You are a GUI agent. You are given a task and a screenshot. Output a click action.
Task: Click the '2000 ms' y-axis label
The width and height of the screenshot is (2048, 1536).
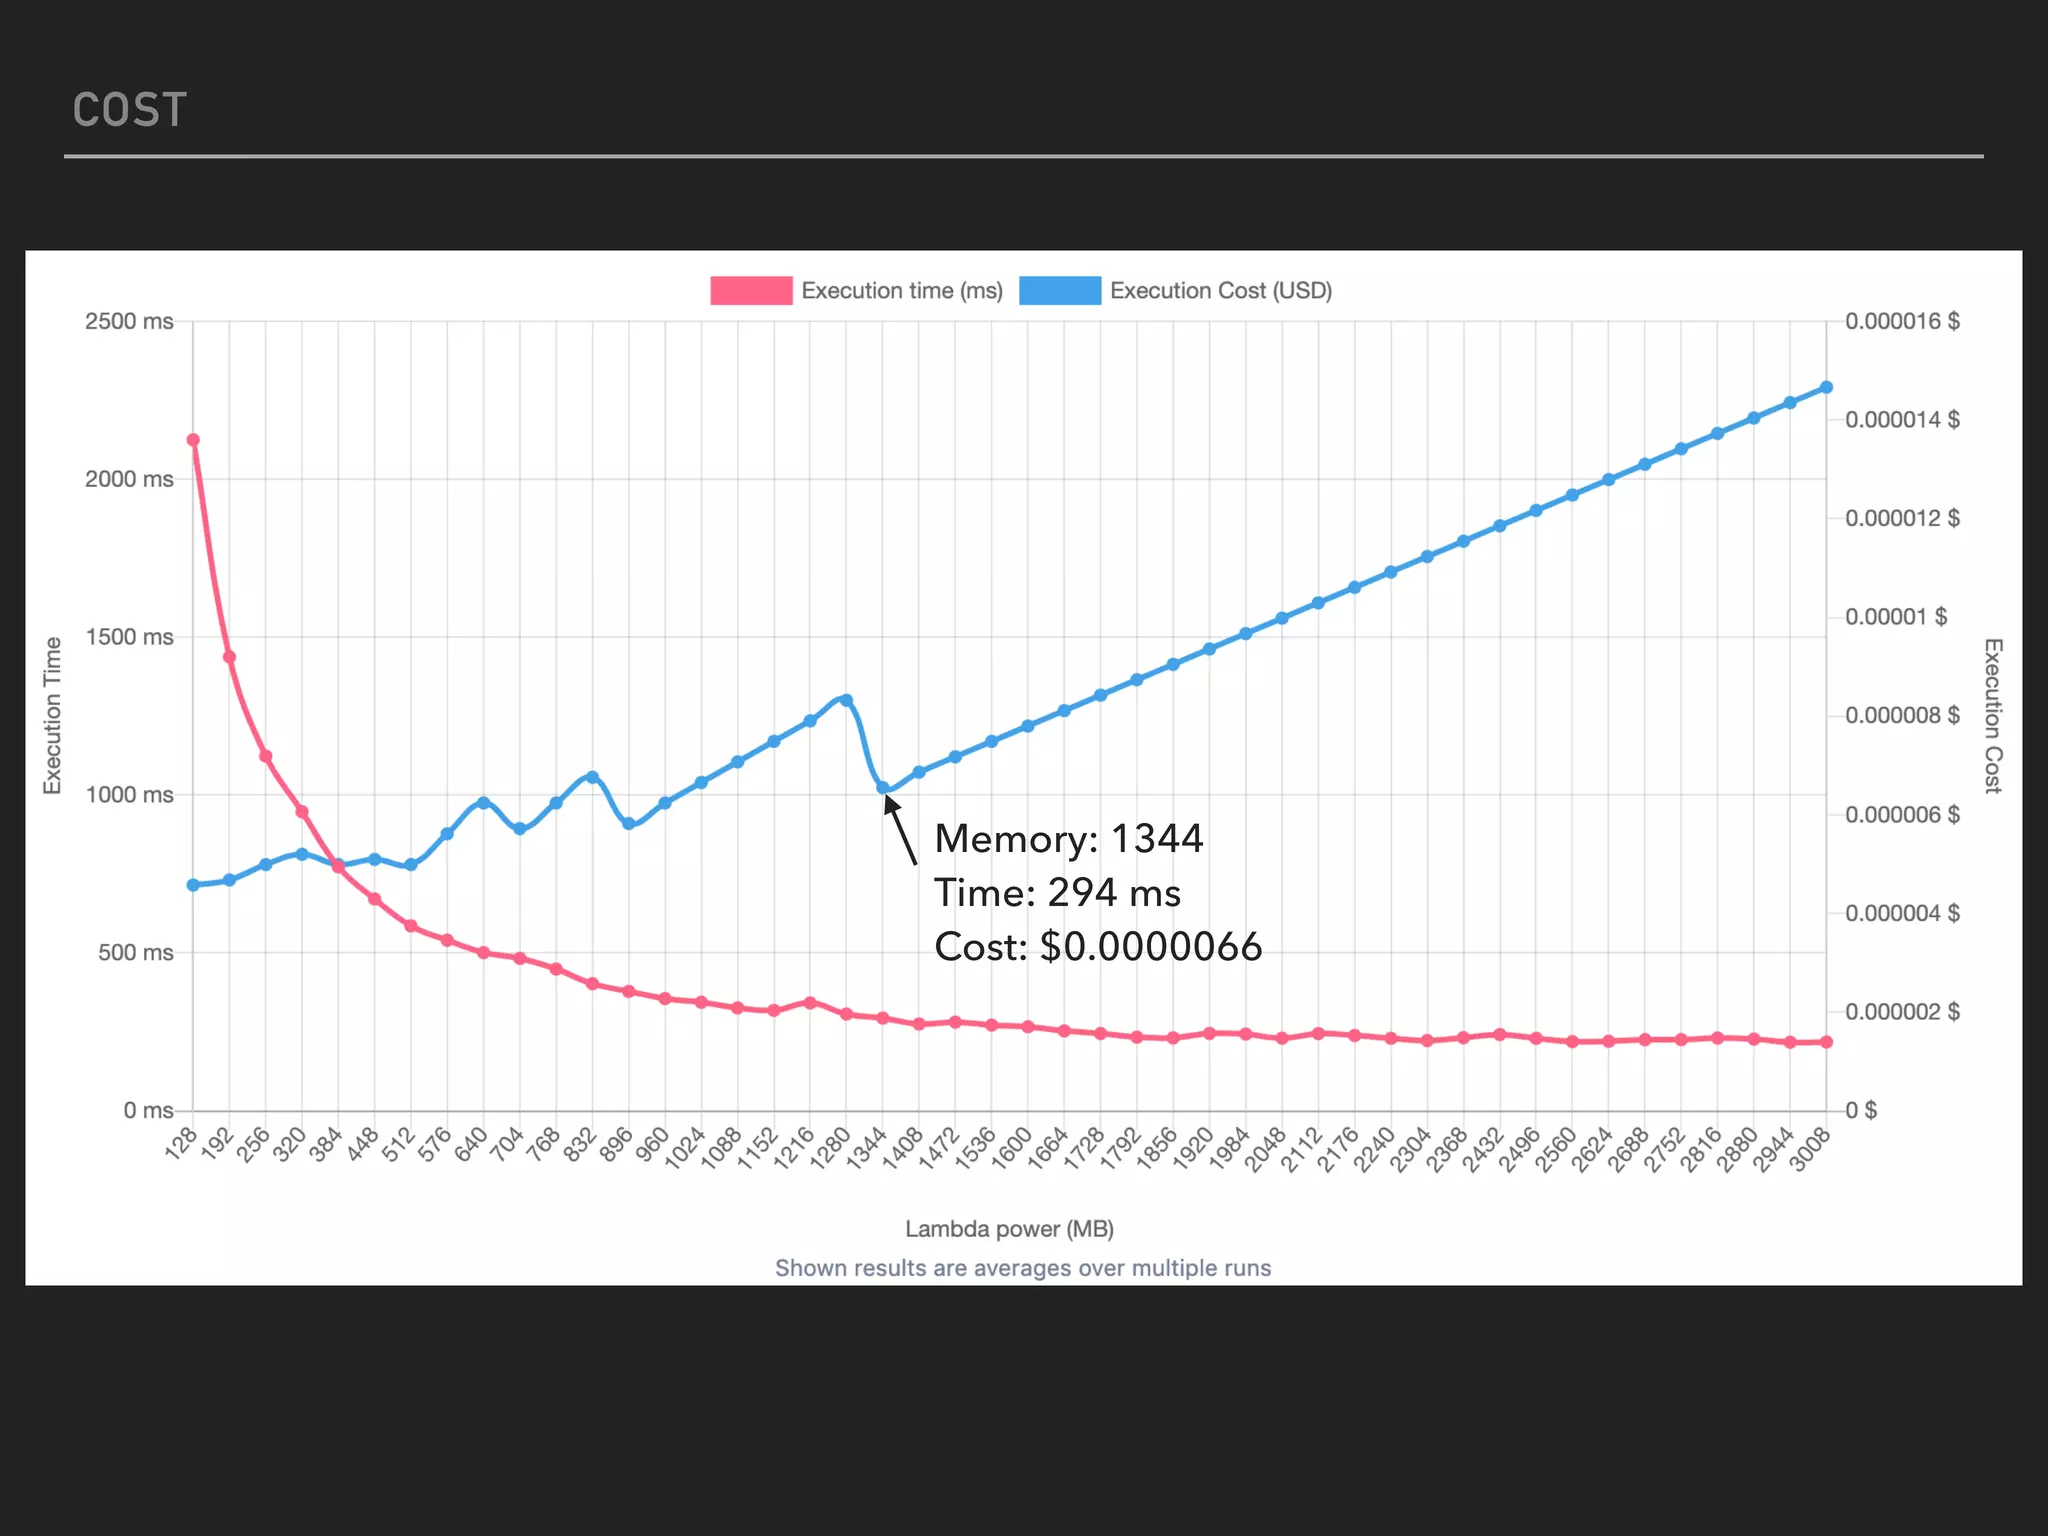[129, 479]
